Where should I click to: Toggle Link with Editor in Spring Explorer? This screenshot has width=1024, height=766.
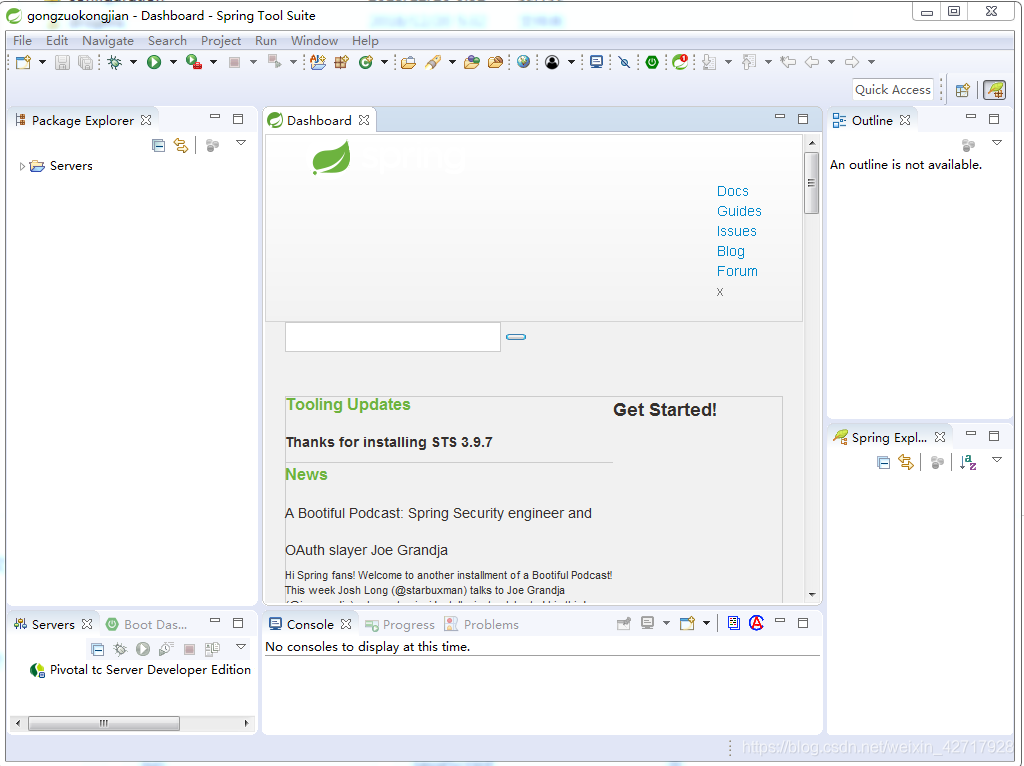pos(906,462)
